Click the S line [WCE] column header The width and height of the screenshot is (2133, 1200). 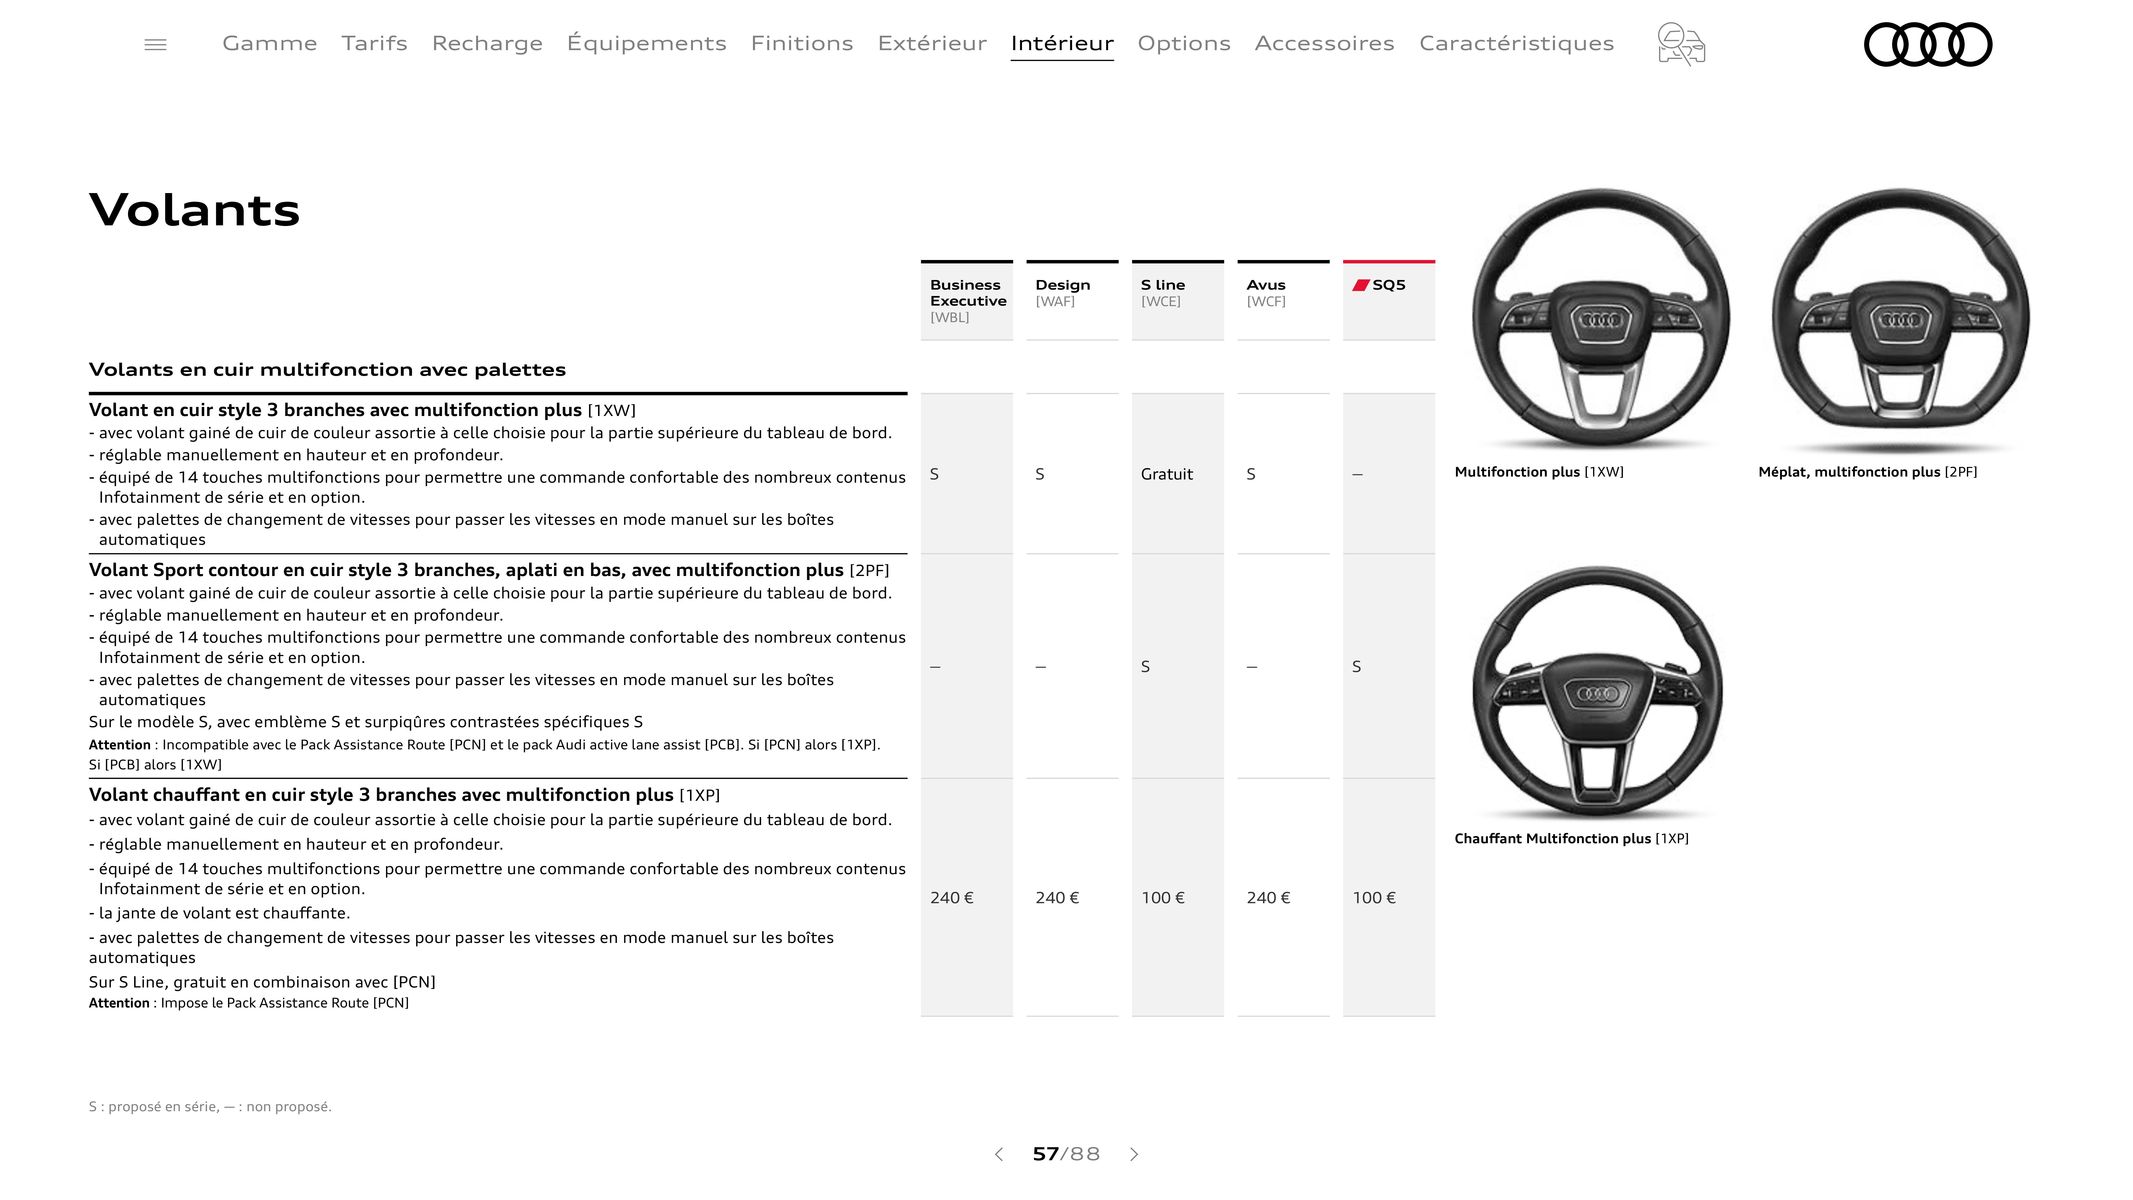(x=1178, y=300)
